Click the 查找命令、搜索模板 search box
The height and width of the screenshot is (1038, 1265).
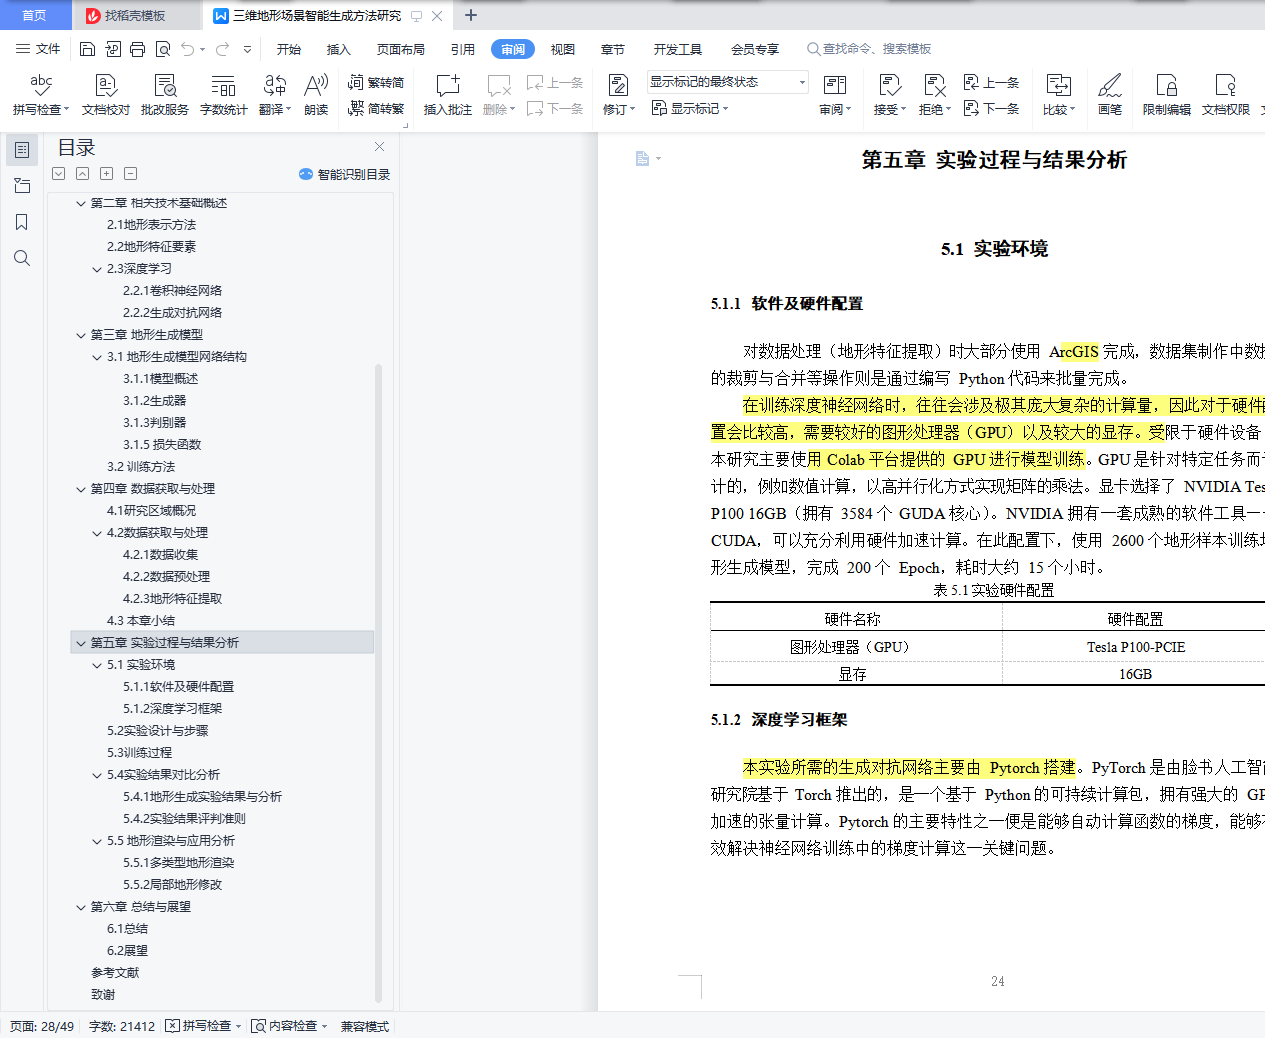point(870,49)
